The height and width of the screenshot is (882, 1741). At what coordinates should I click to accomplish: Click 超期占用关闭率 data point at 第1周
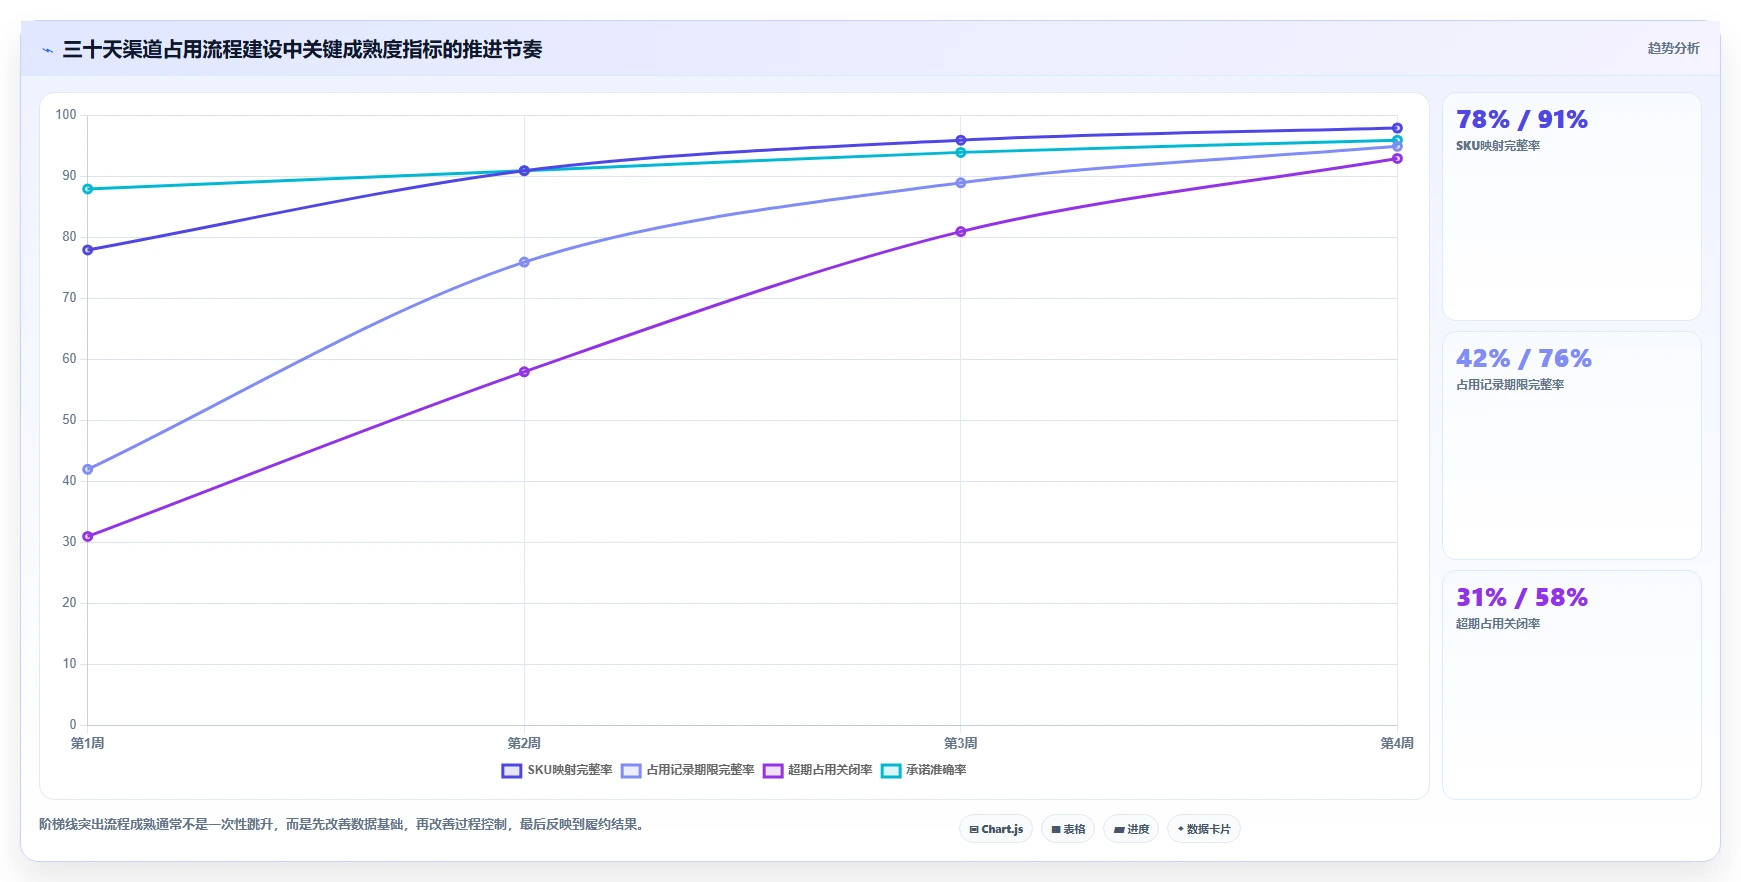tap(88, 537)
